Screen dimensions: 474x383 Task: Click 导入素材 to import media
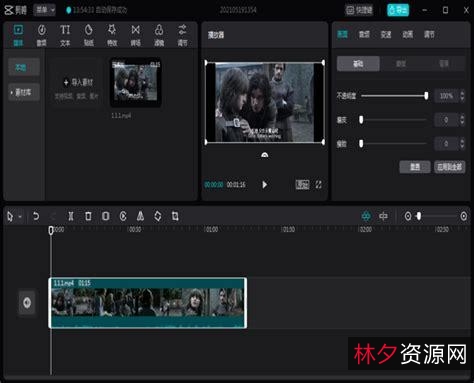78,82
